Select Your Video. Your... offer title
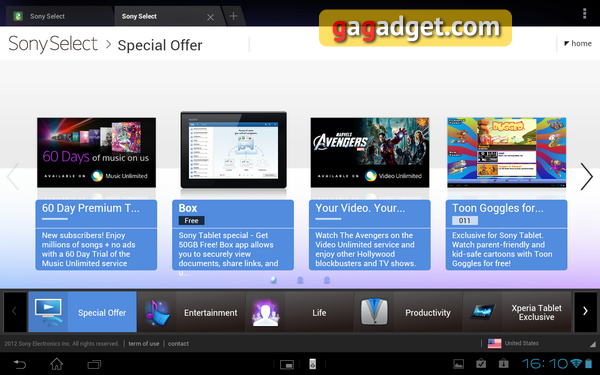The image size is (600, 375). click(x=360, y=208)
